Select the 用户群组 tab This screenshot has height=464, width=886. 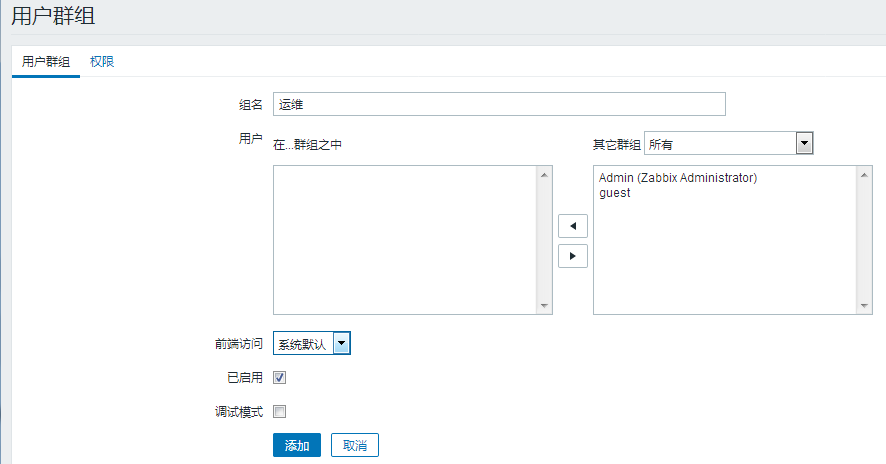coord(46,62)
